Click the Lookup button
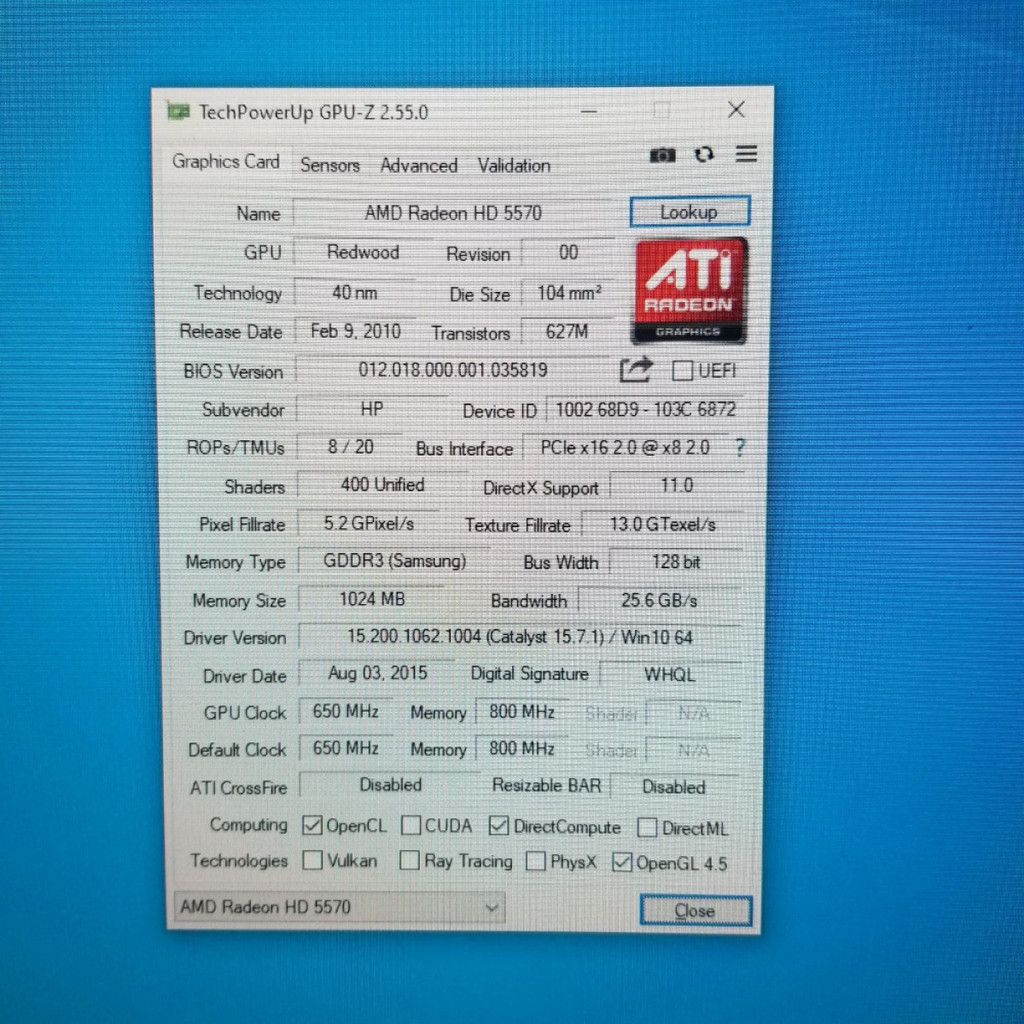The height and width of the screenshot is (1024, 1024). pos(690,212)
